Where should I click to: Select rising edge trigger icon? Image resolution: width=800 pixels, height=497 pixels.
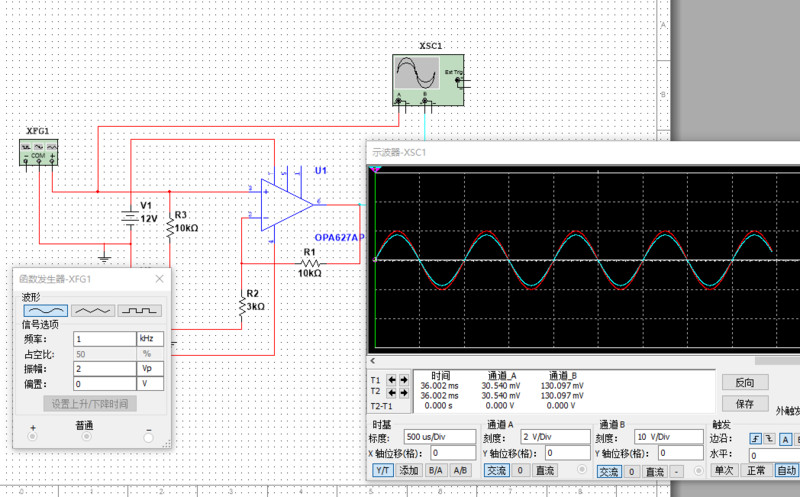click(x=755, y=438)
